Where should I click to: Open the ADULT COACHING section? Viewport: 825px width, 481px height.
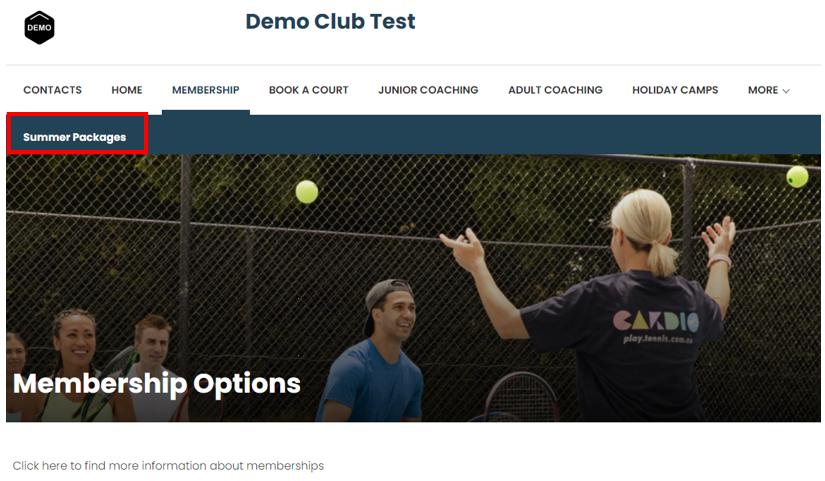555,90
